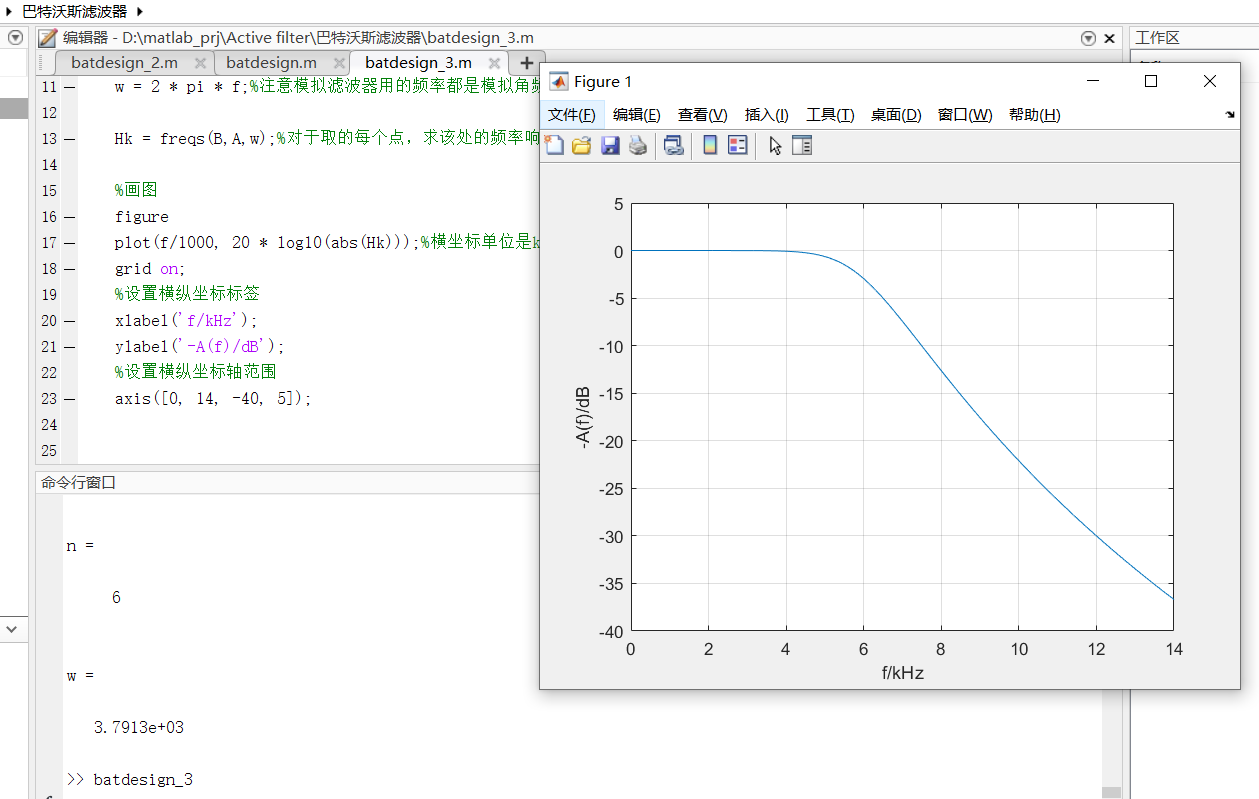Viewport: 1259px width, 799px height.
Task: Minimize the Figure 1 window
Action: 1094,82
